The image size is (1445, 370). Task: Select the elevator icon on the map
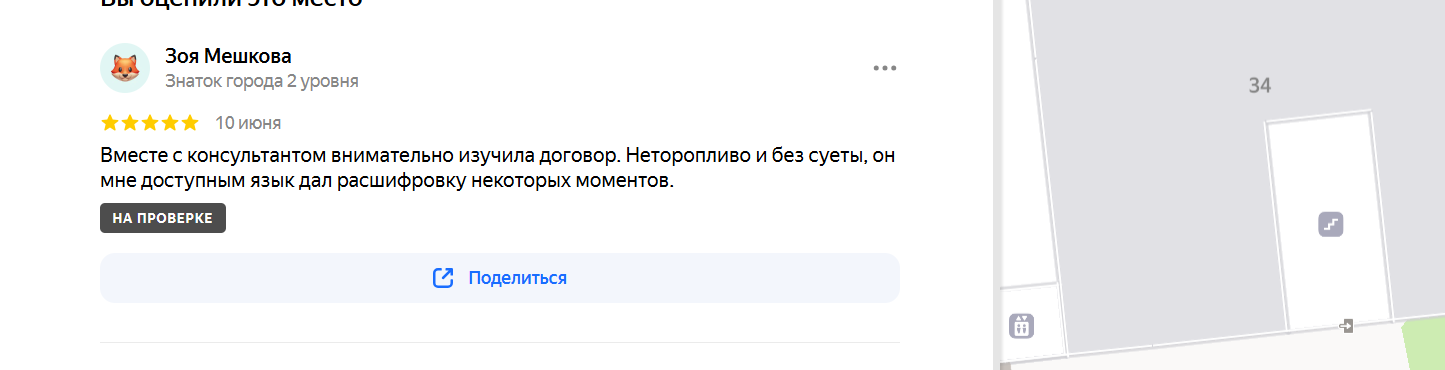point(1021,325)
